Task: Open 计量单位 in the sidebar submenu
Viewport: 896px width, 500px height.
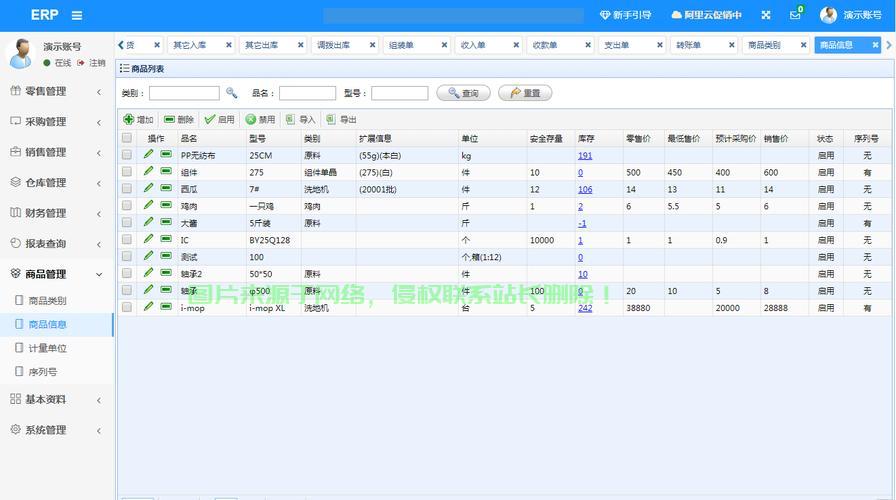Action: pos(57,348)
